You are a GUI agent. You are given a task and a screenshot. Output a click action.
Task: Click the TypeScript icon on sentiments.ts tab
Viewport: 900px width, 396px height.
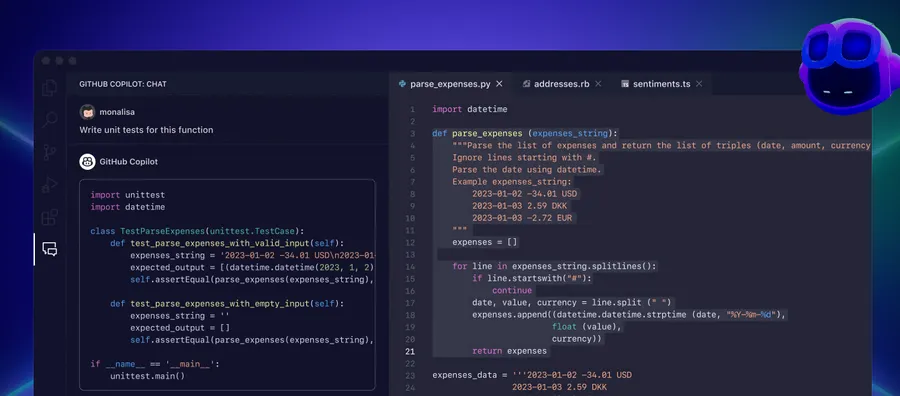625,84
